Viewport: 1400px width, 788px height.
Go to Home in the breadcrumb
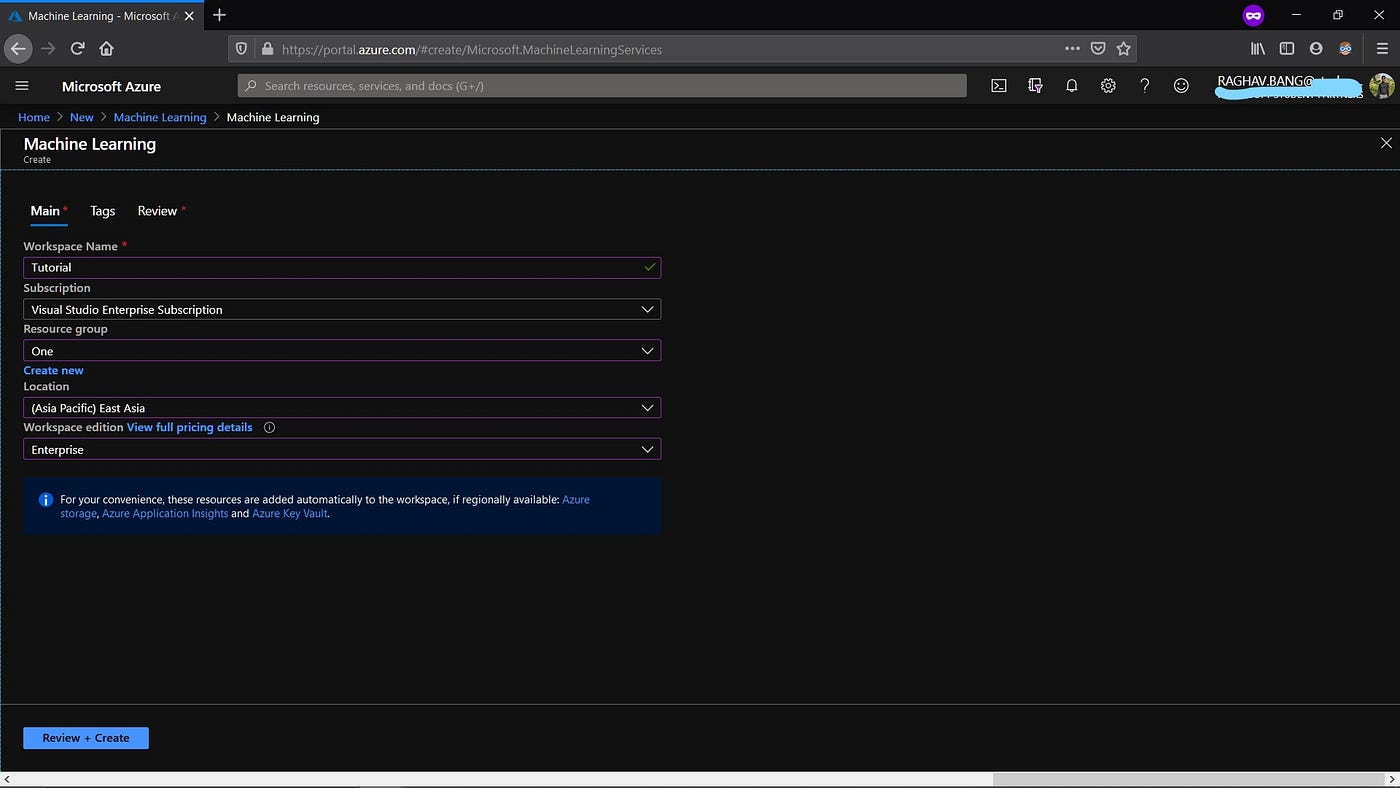34,117
